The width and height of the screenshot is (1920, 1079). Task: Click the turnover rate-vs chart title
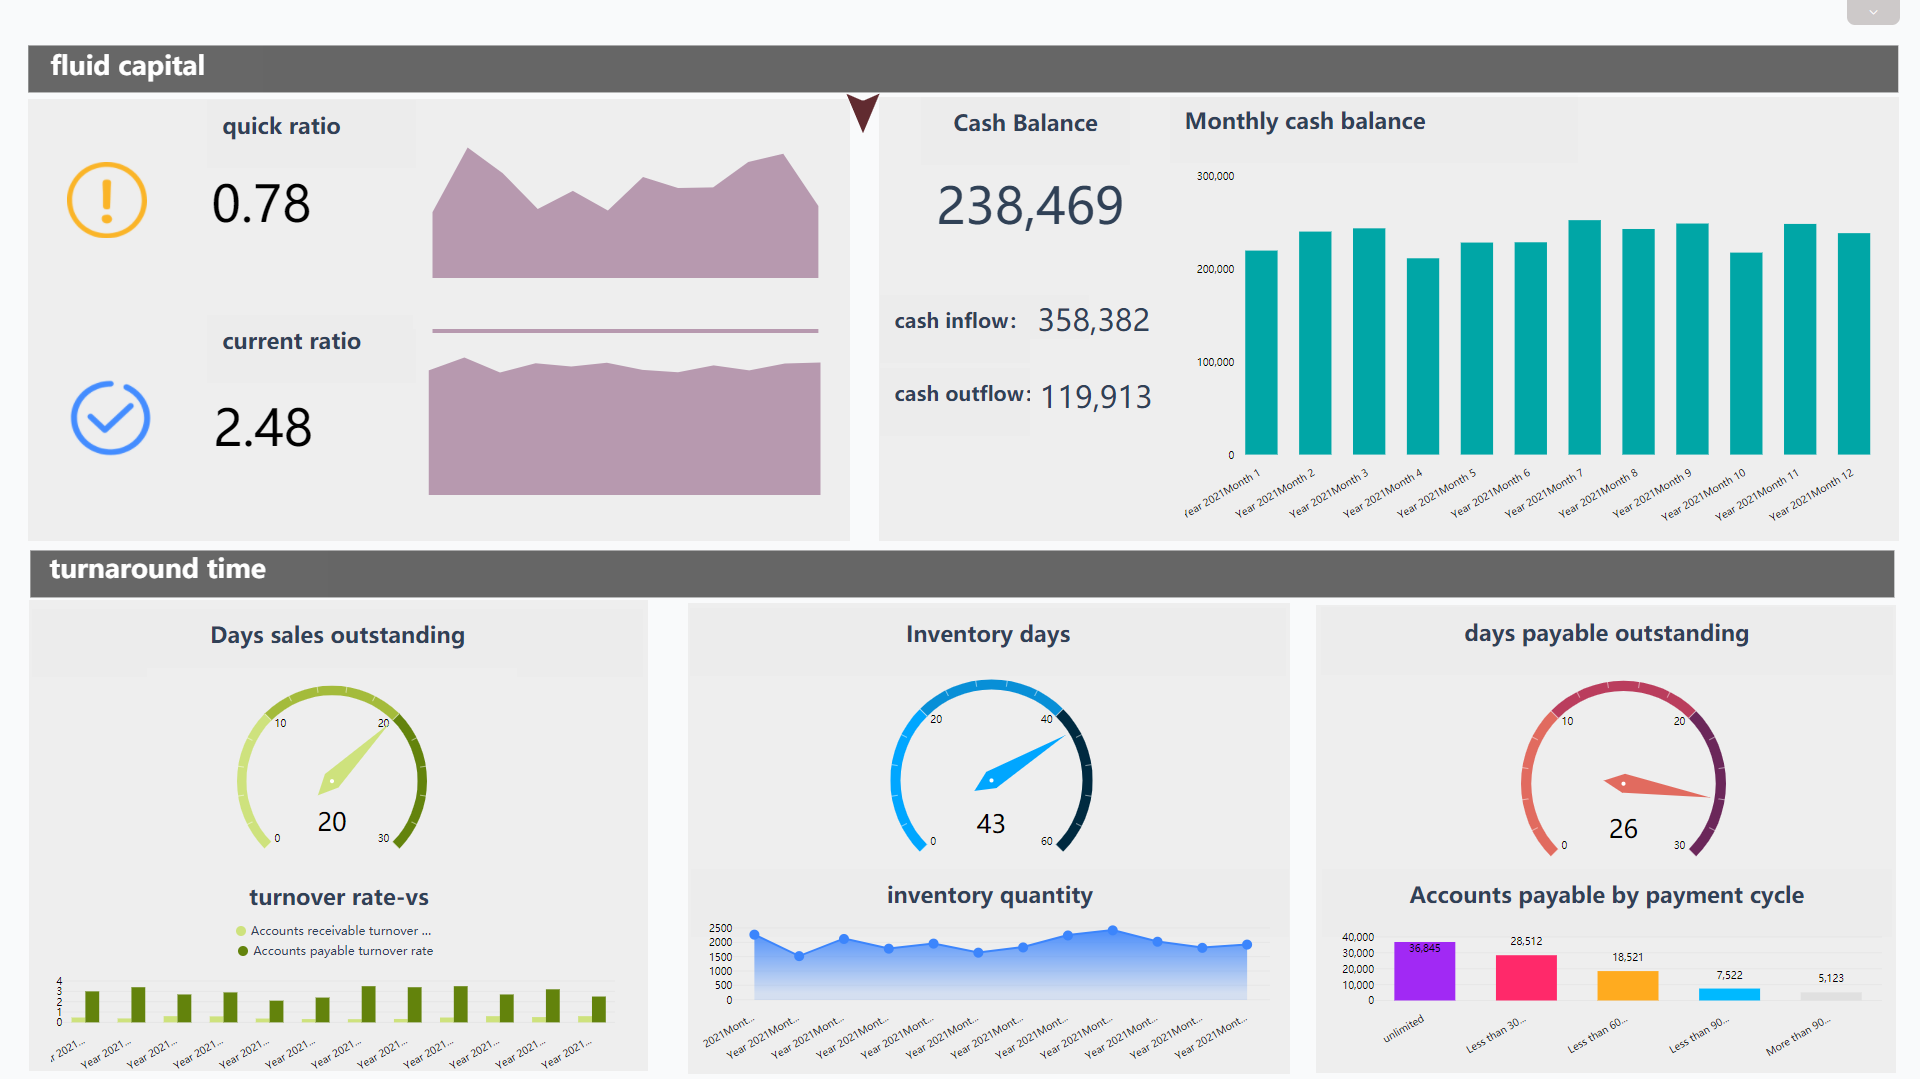[339, 898]
